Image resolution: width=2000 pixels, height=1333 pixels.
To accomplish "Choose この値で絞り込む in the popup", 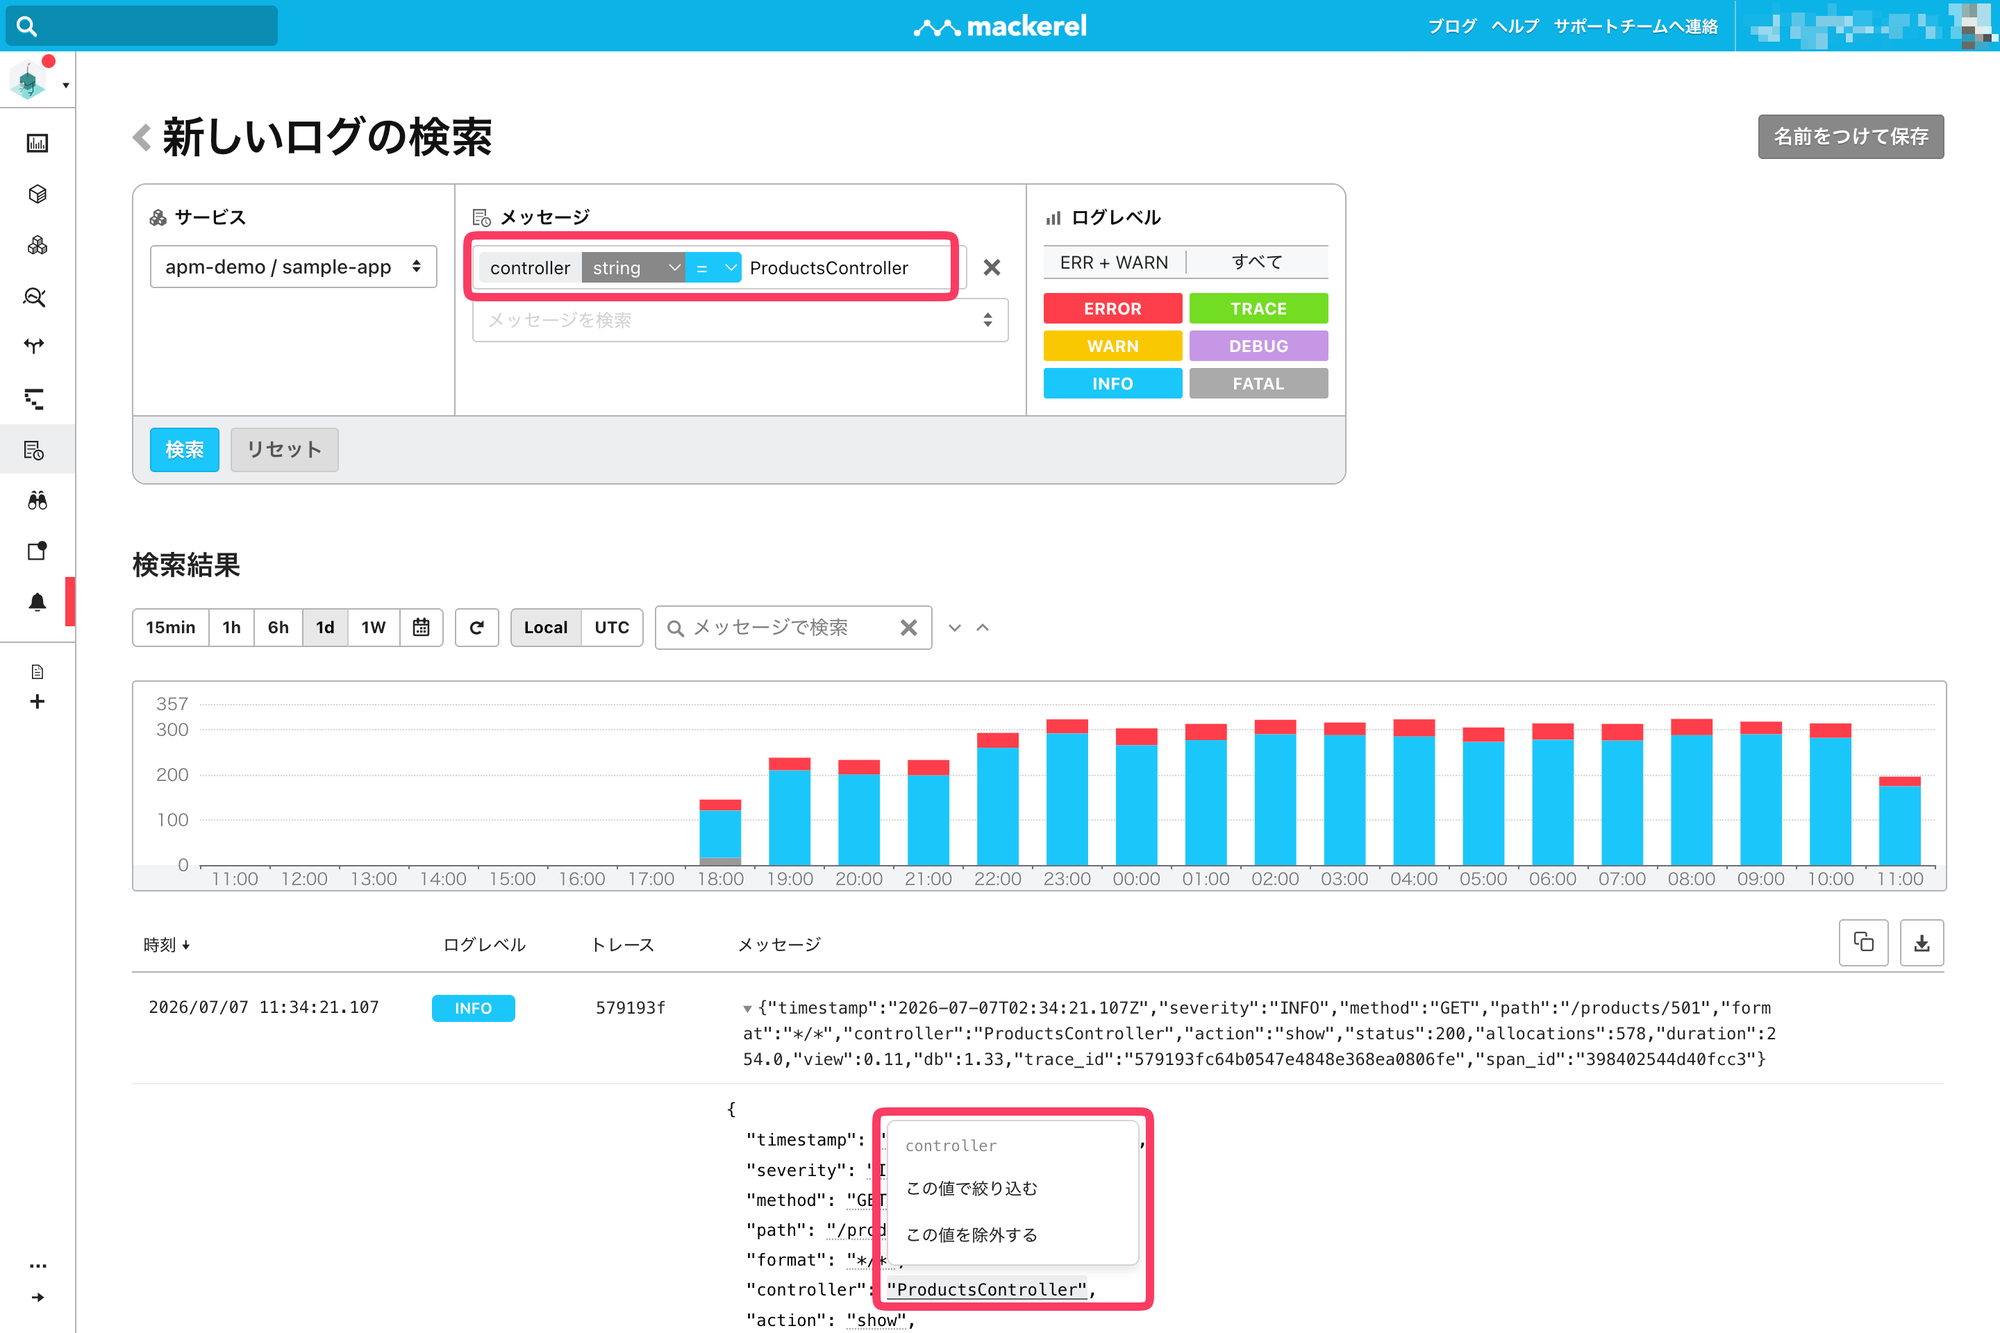I will [x=972, y=1188].
